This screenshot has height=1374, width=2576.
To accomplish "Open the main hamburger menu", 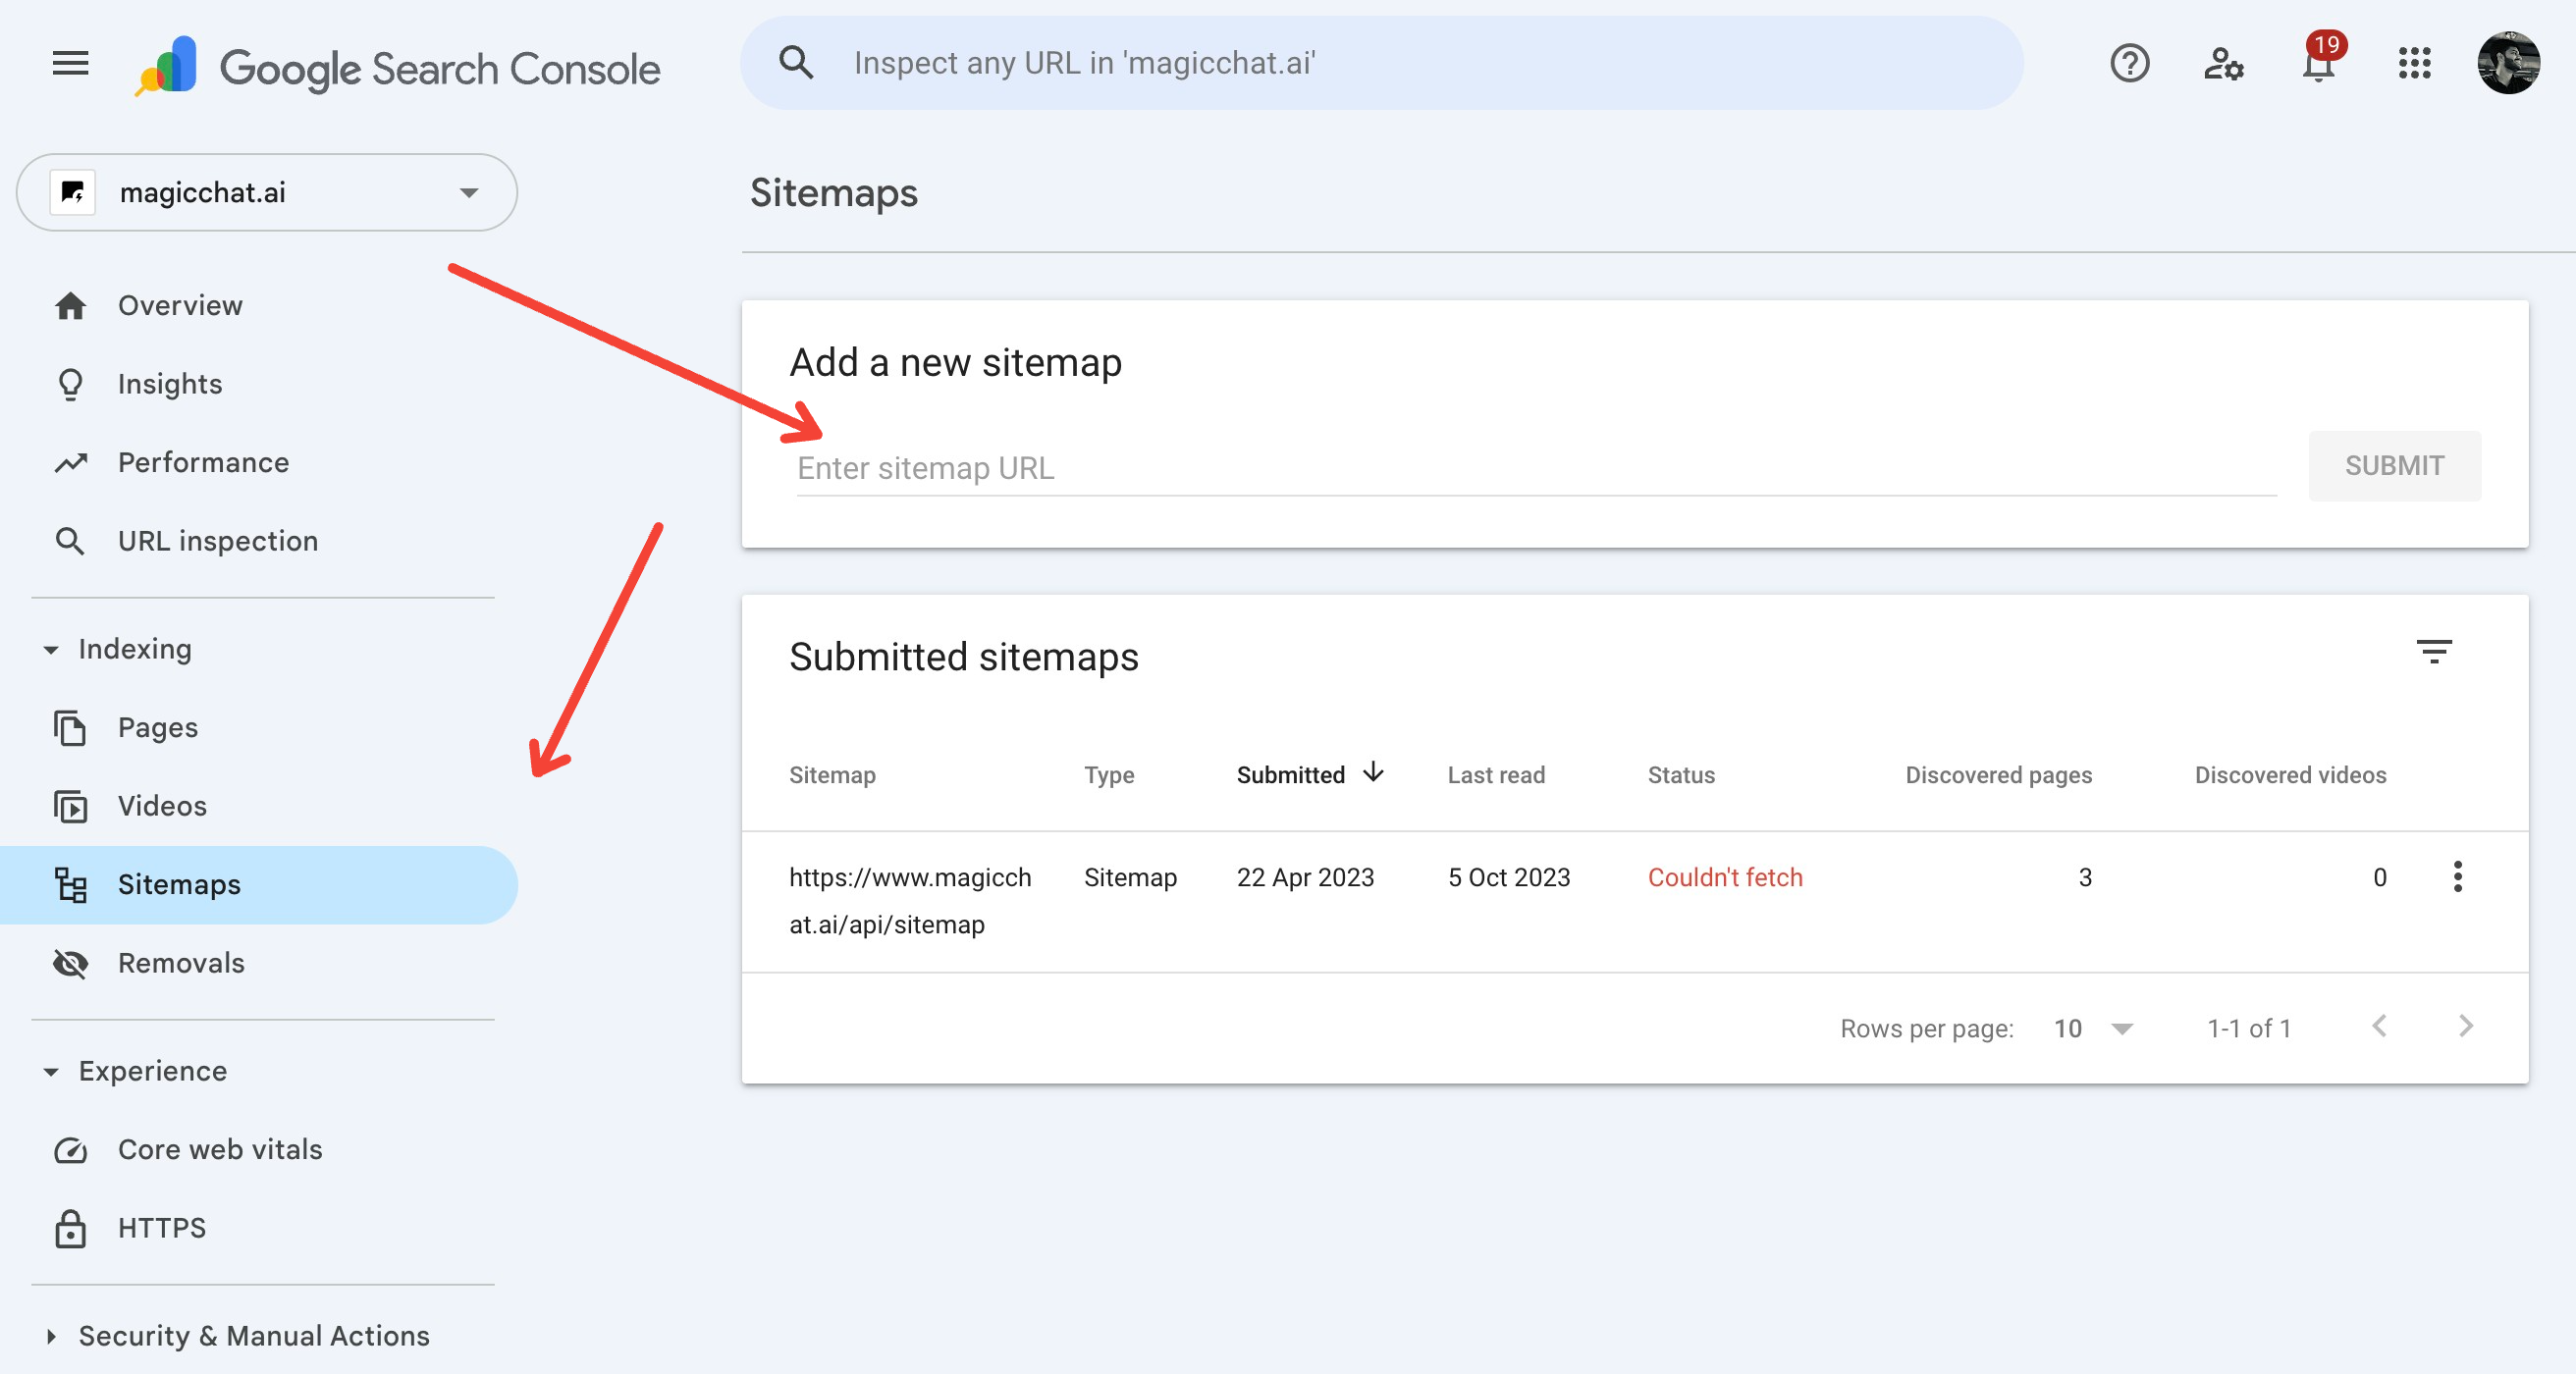I will pyautogui.click(x=70, y=63).
